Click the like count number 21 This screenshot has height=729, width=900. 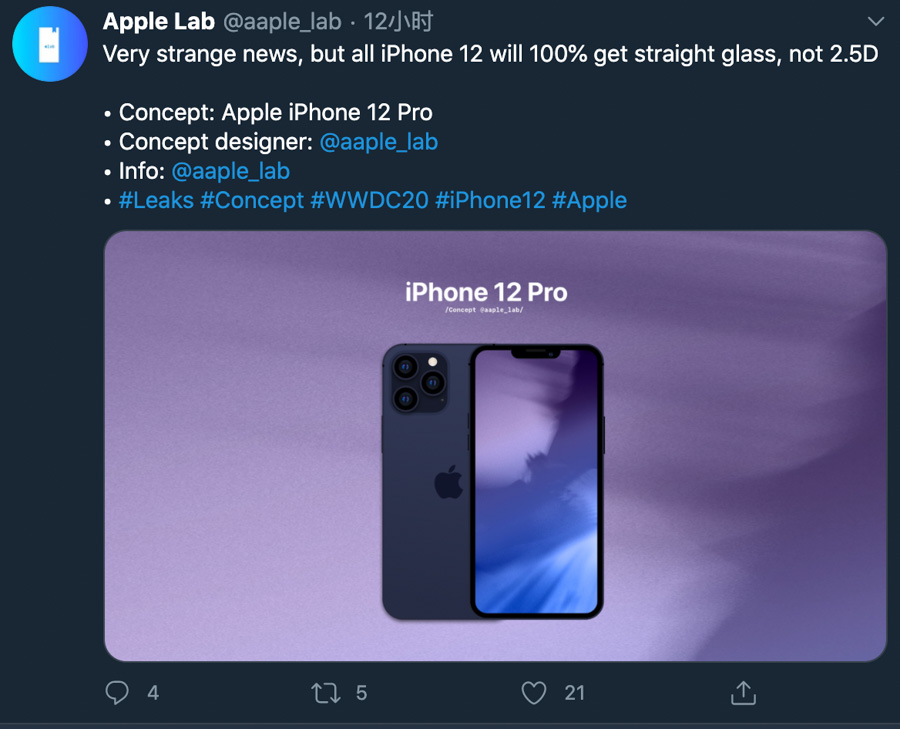click(x=574, y=693)
